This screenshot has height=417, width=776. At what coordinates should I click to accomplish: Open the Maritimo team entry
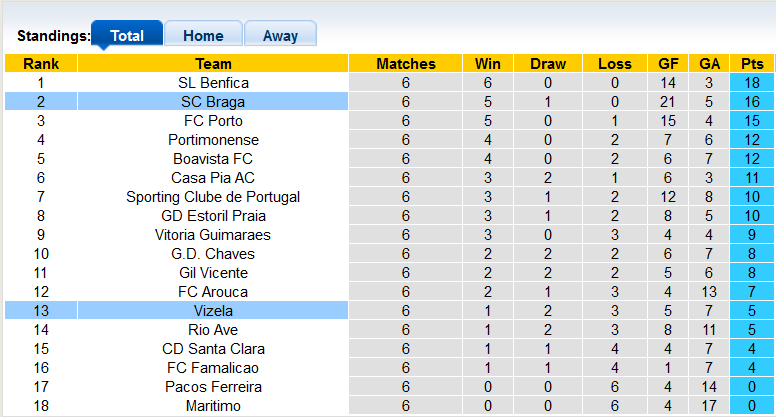coord(213,406)
